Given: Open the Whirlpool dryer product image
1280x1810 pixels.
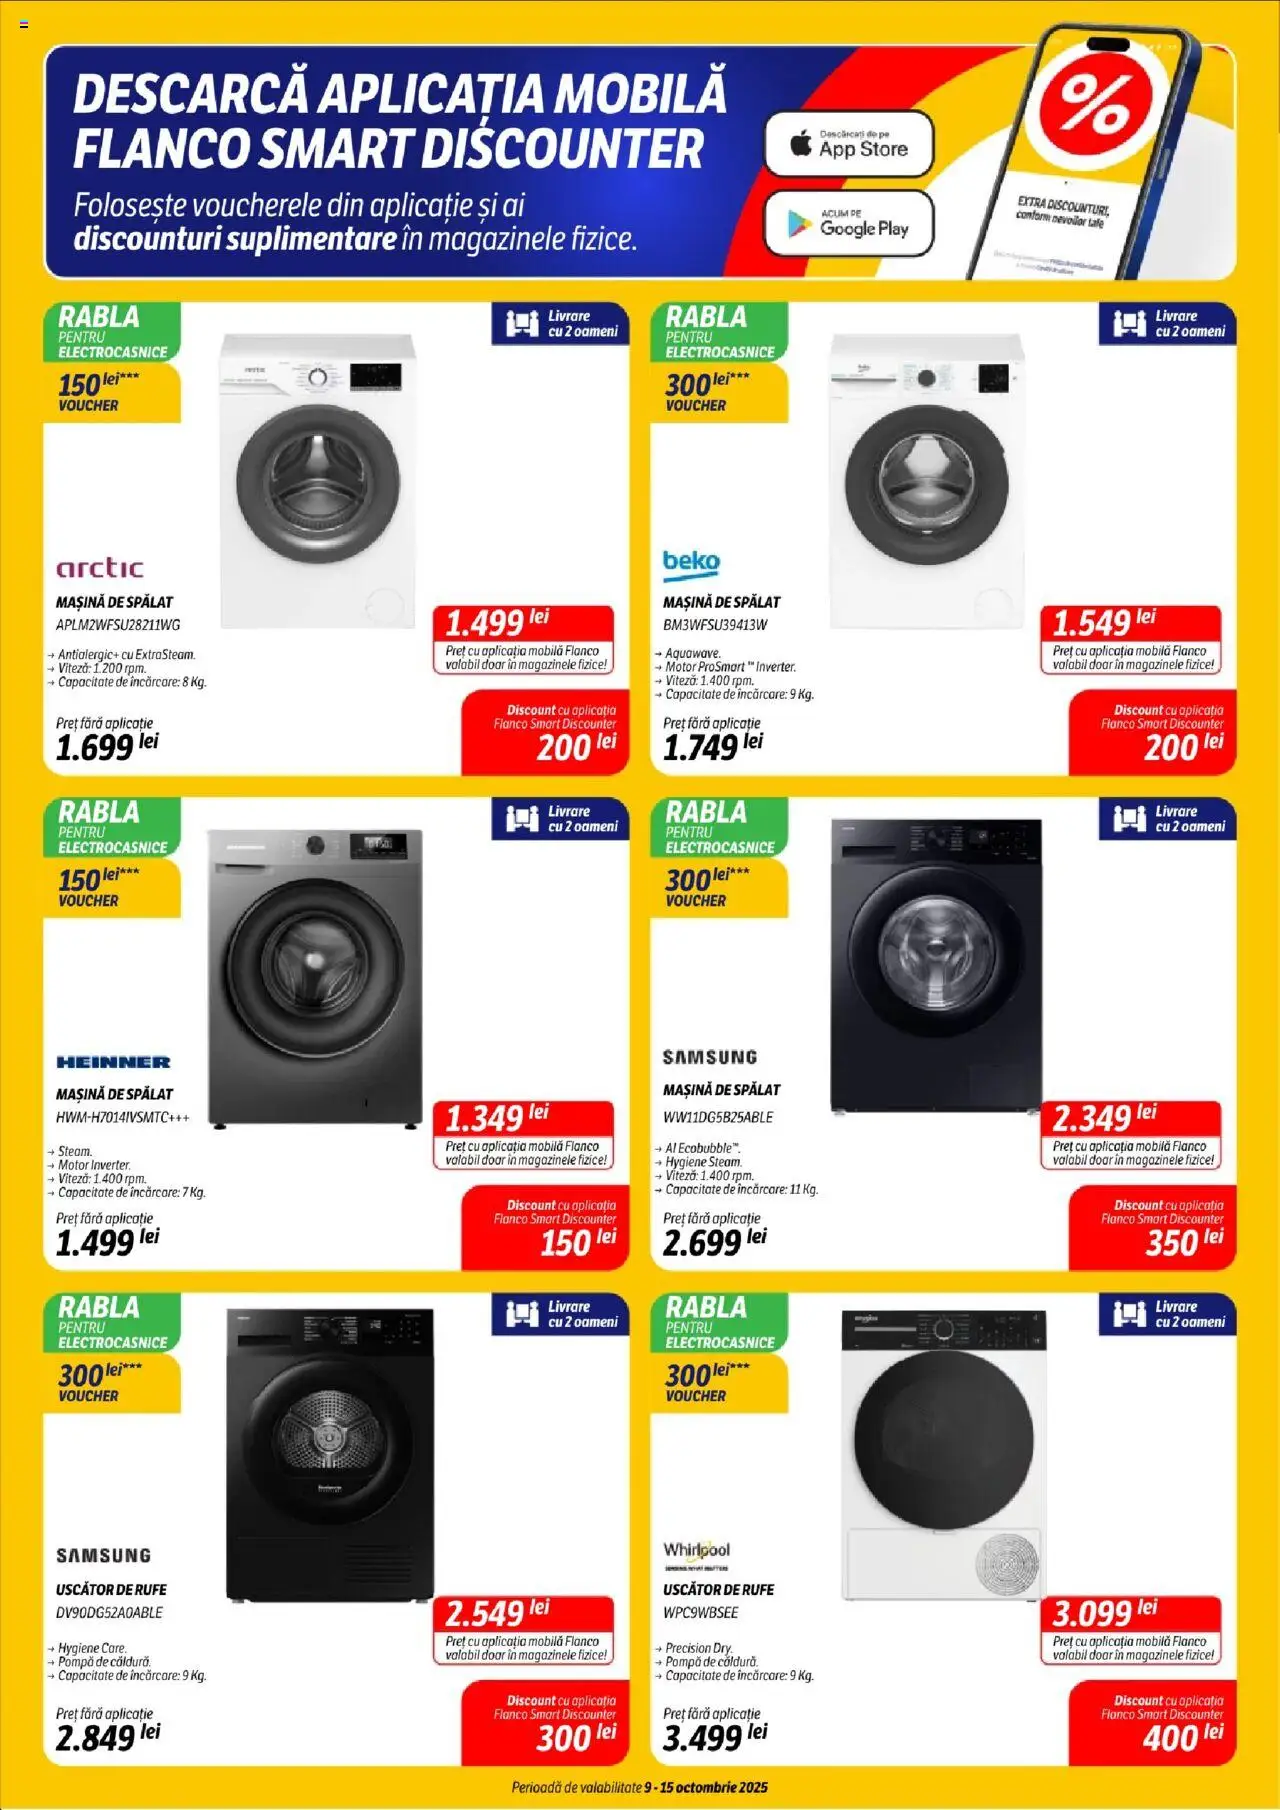Looking at the screenshot, I should tap(944, 1454).
